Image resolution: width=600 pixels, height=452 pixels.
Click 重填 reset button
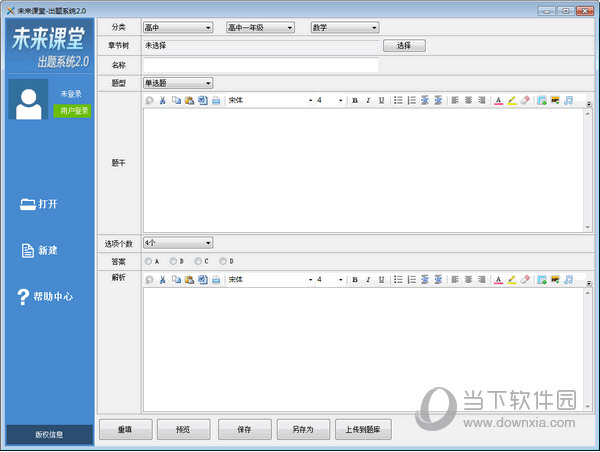(x=126, y=429)
